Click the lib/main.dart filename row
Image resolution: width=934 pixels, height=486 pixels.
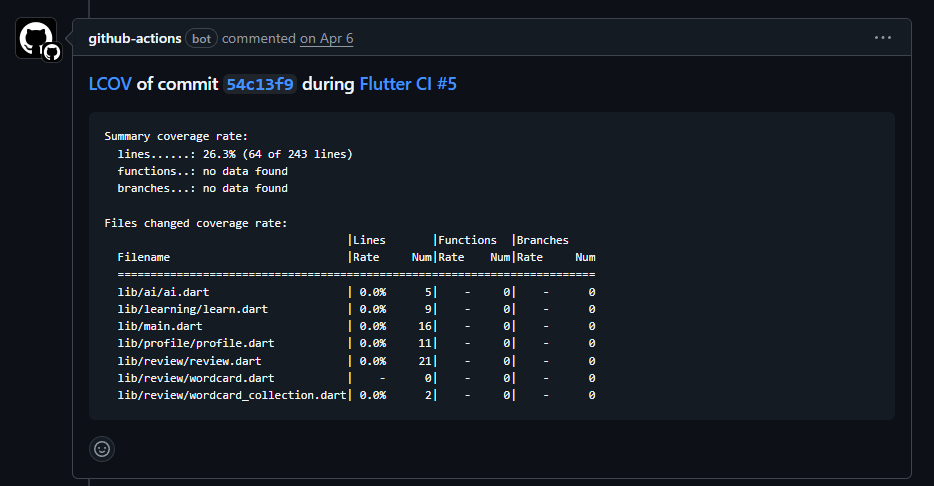pos(160,326)
